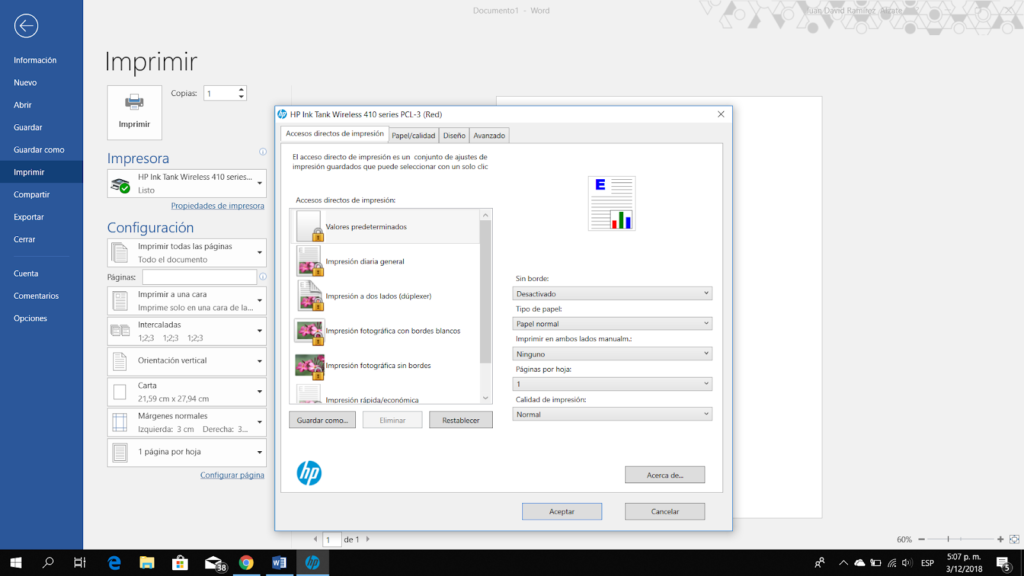Switch to the Papel/calidad tab
Viewport: 1024px width, 576px height.
(x=413, y=135)
